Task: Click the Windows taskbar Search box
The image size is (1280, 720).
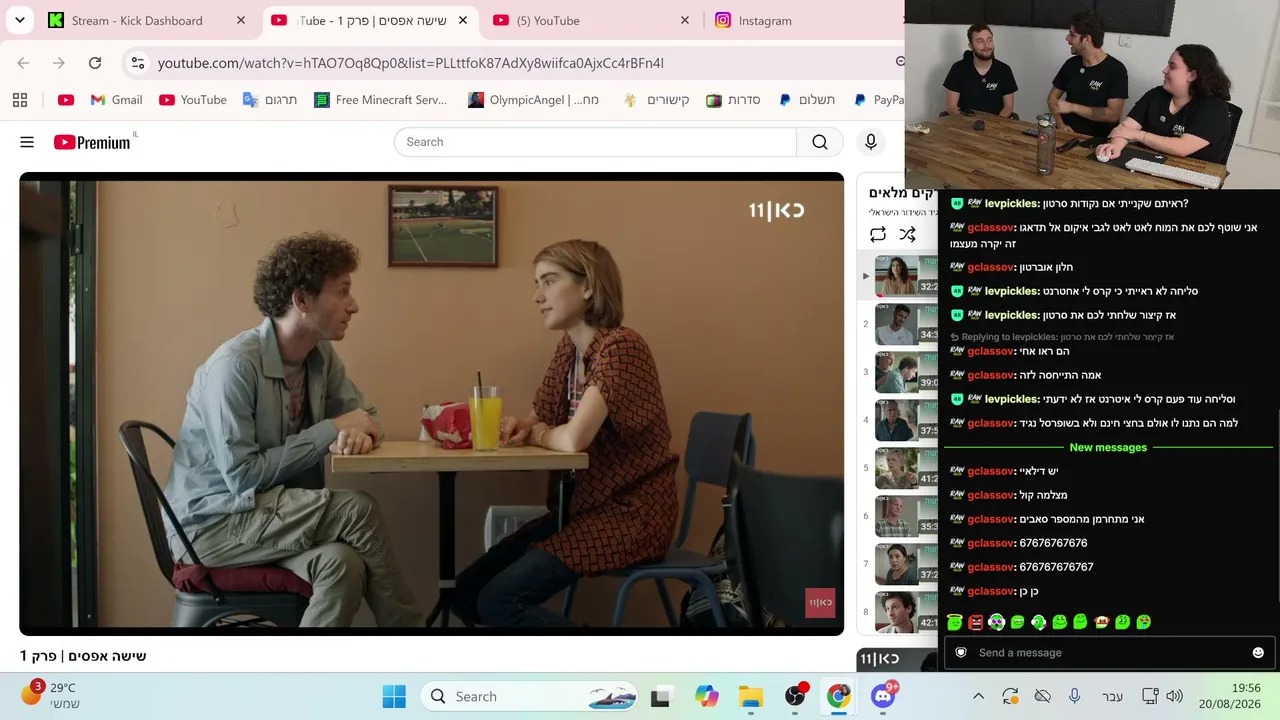Action: [529, 697]
